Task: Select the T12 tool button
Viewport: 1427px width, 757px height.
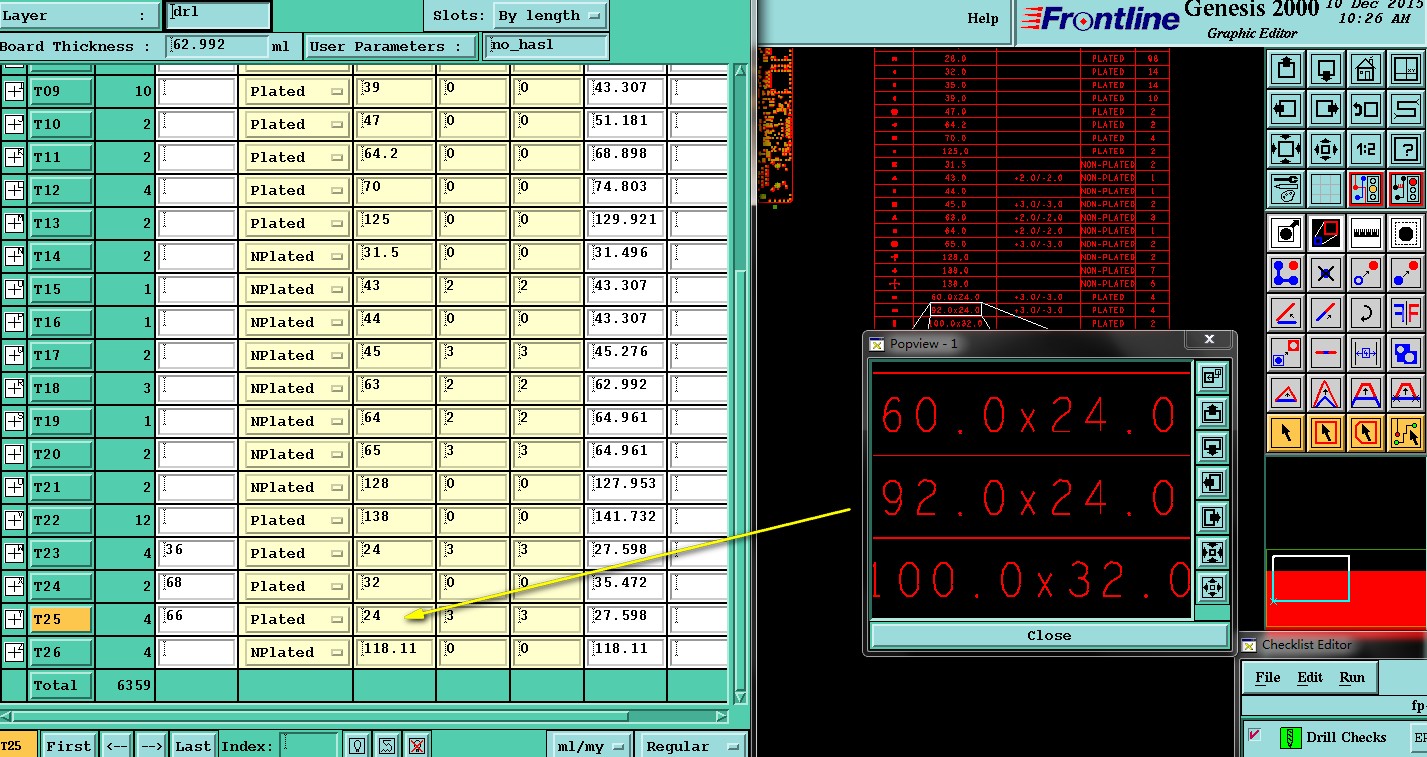Action: (x=61, y=190)
